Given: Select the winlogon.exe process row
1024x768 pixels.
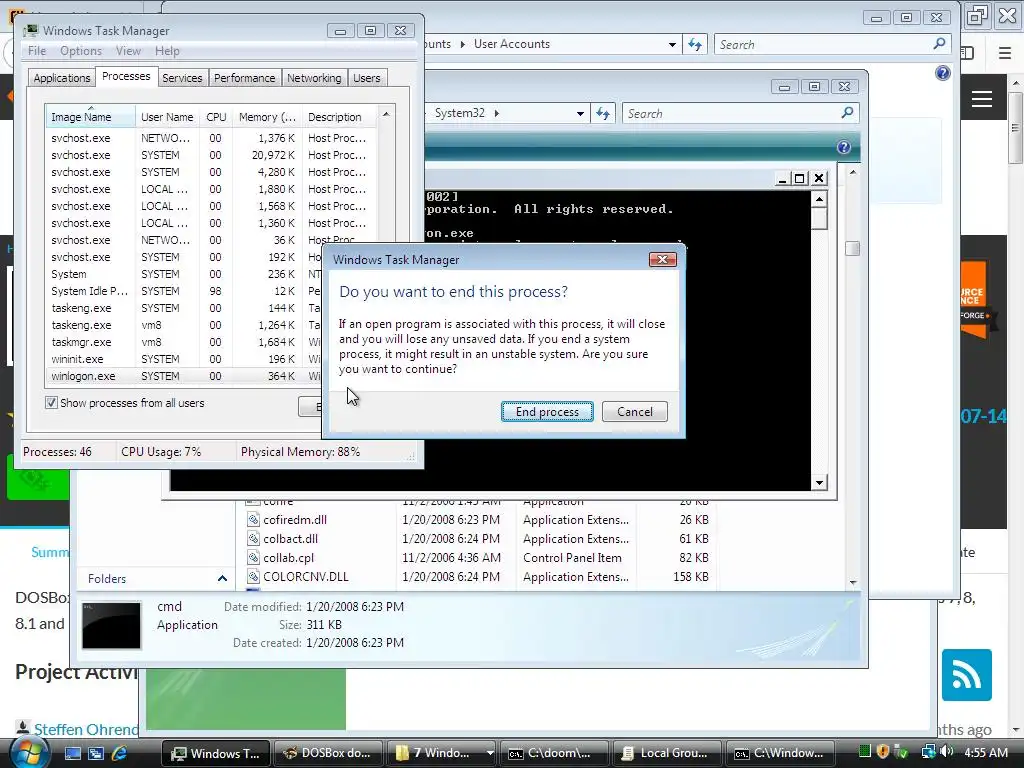Looking at the screenshot, I should click(183, 376).
